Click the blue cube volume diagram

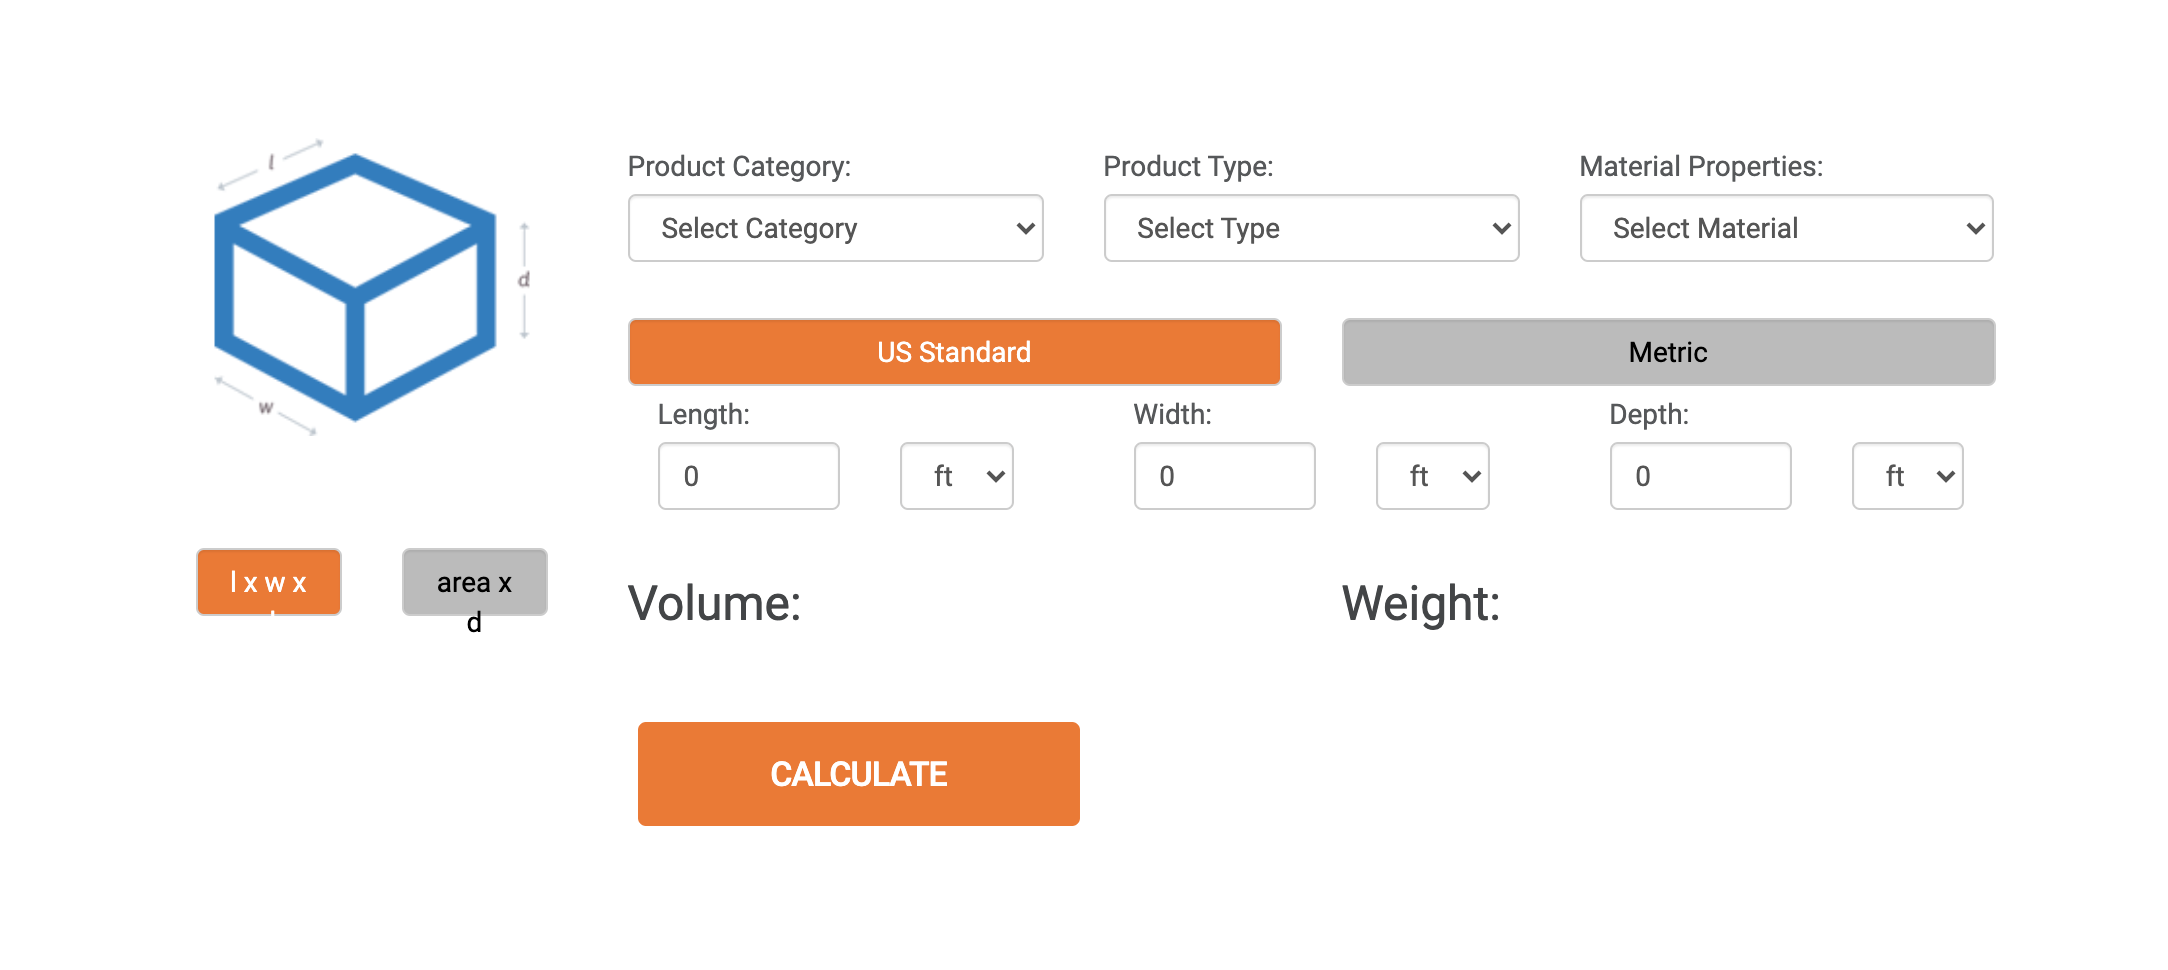click(355, 288)
